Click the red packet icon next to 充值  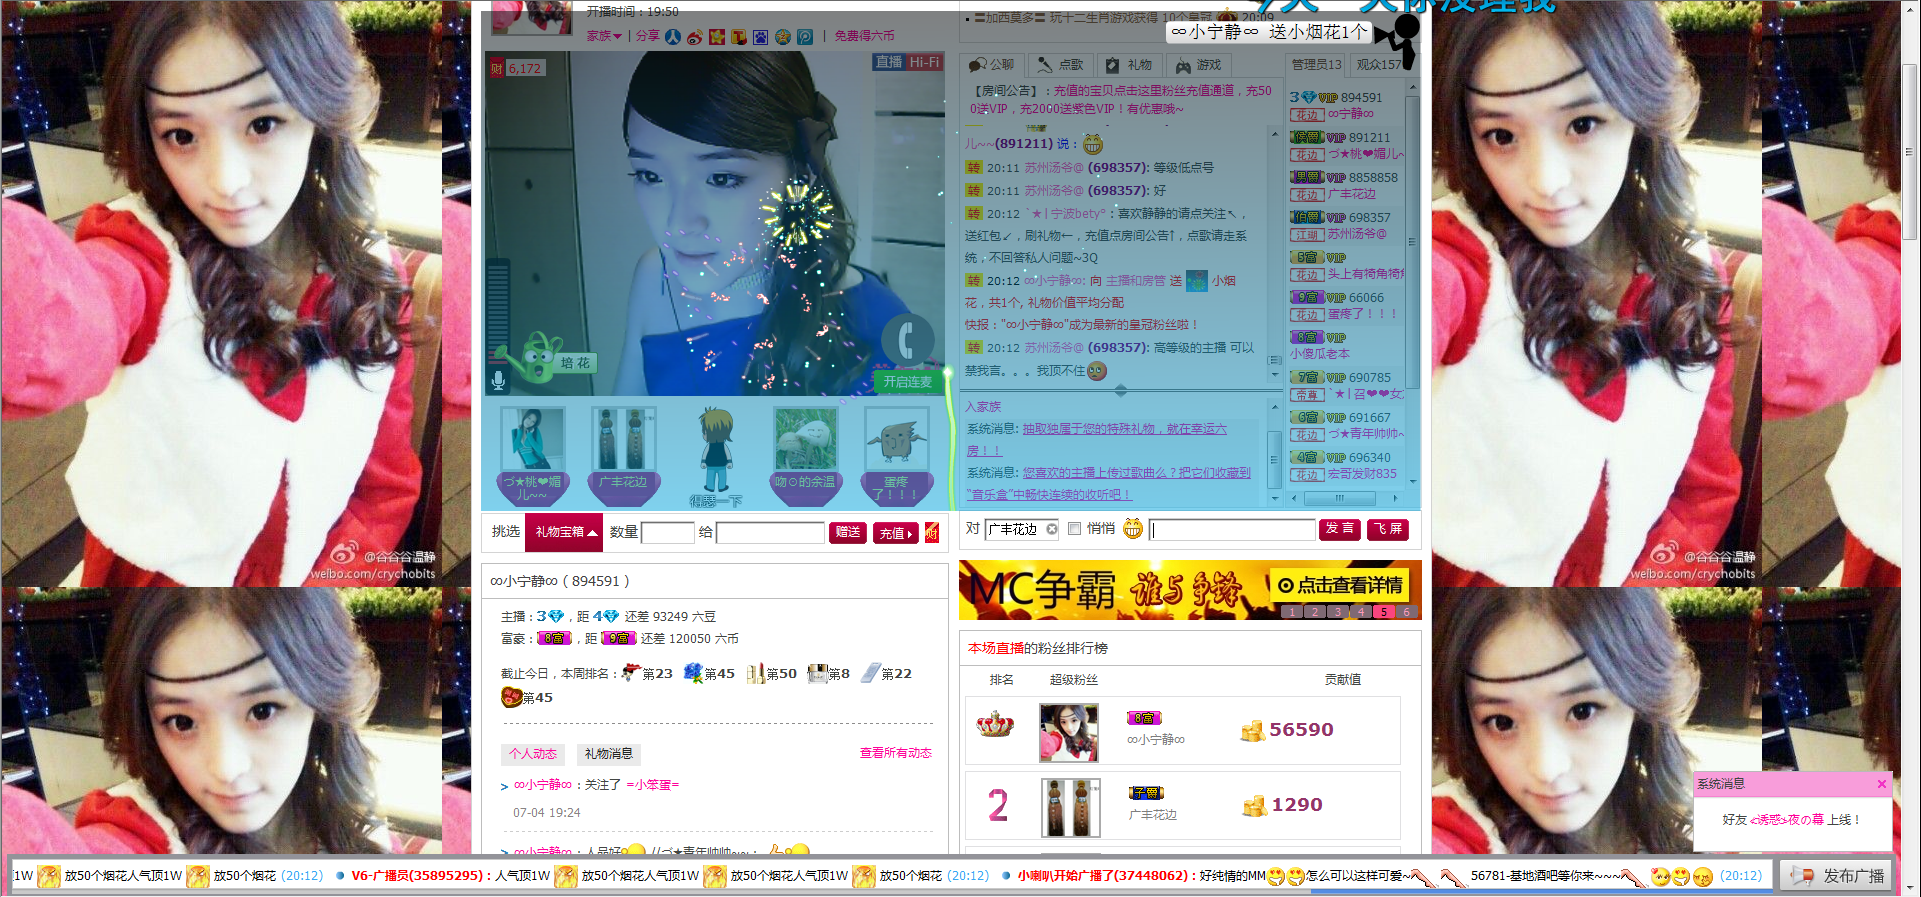coord(932,532)
